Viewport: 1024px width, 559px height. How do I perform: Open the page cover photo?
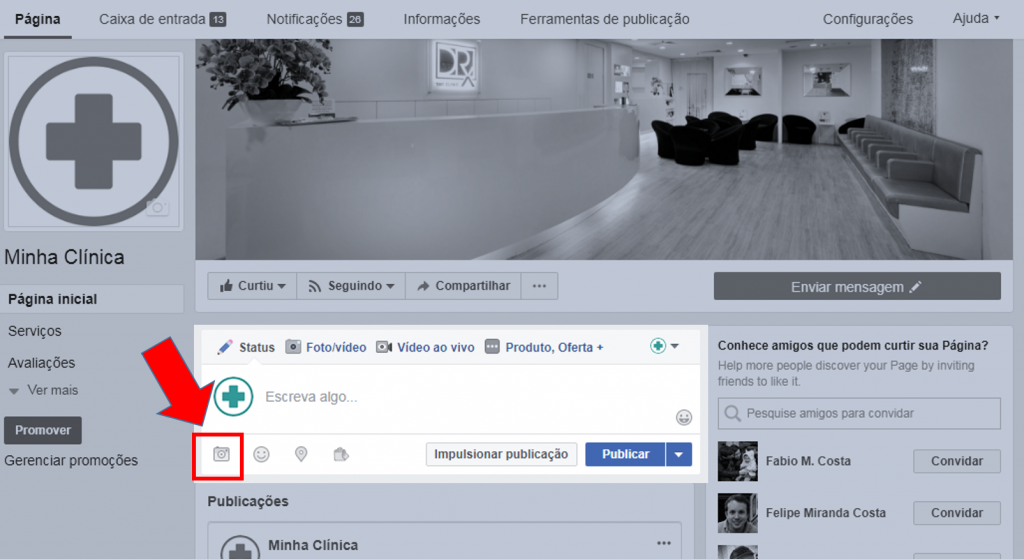point(604,149)
